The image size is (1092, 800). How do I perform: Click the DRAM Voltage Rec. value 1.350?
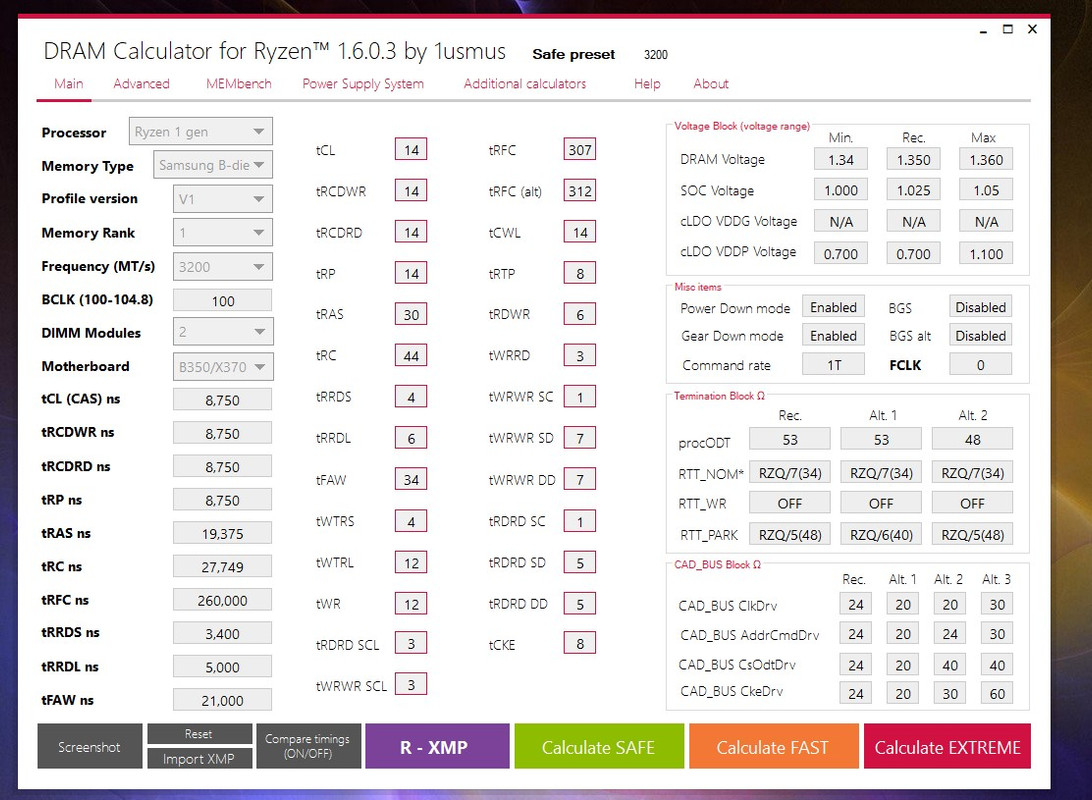pos(913,159)
